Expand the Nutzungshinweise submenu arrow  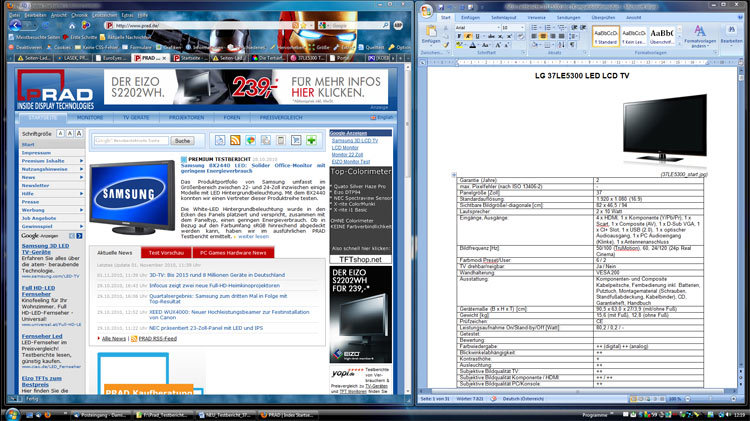(x=81, y=169)
